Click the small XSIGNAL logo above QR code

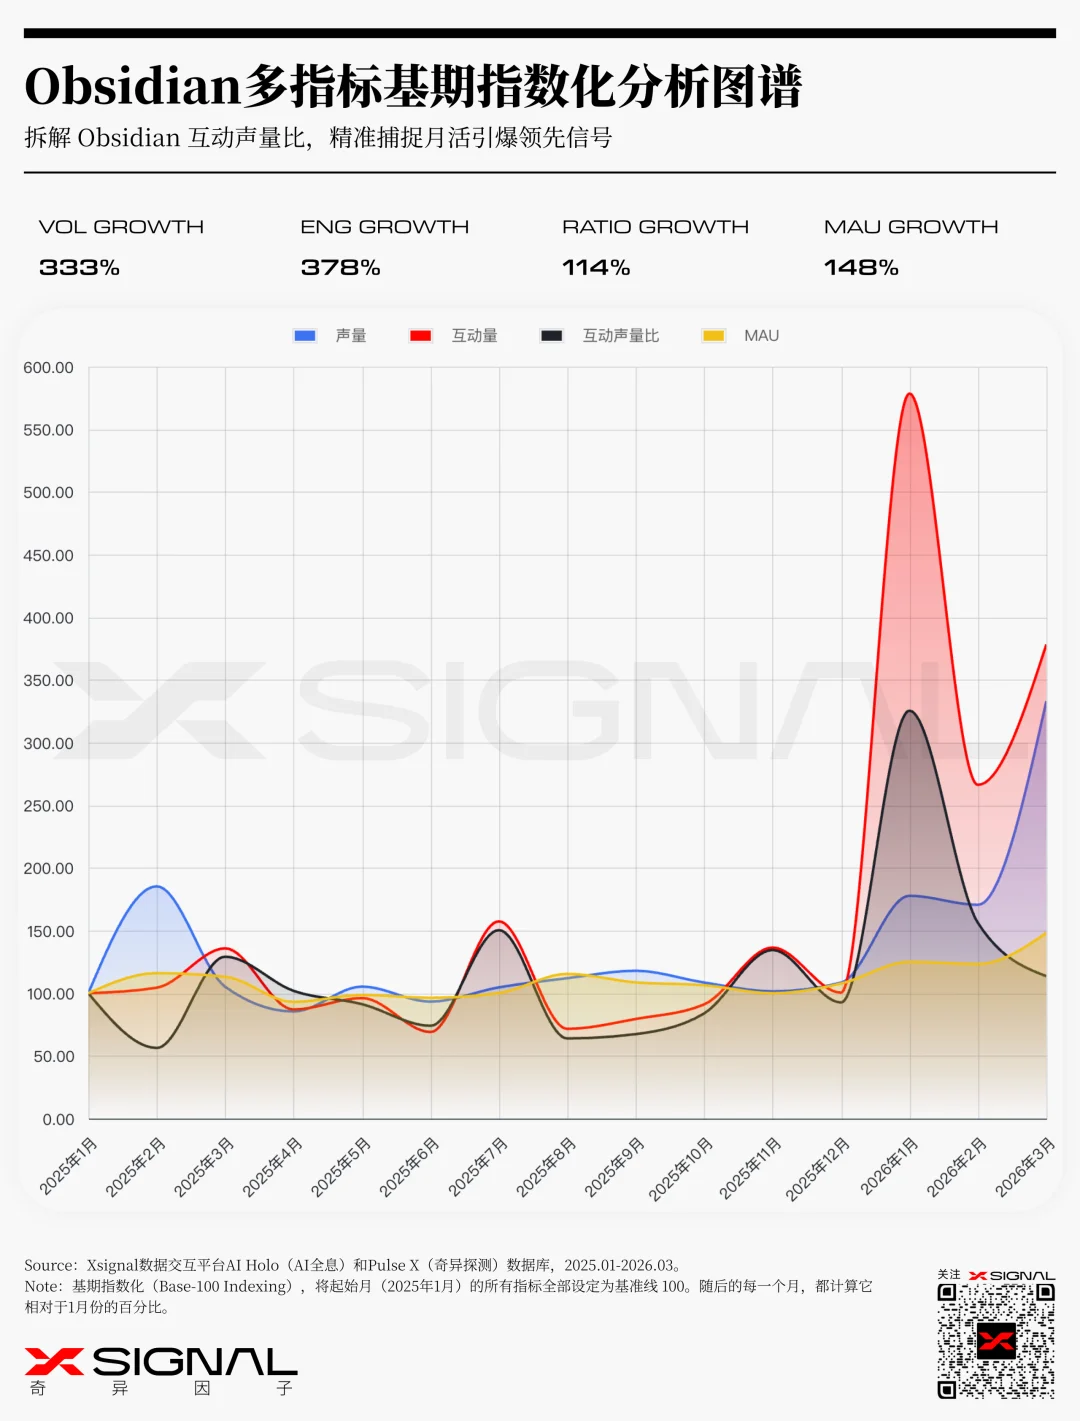coord(1011,1275)
